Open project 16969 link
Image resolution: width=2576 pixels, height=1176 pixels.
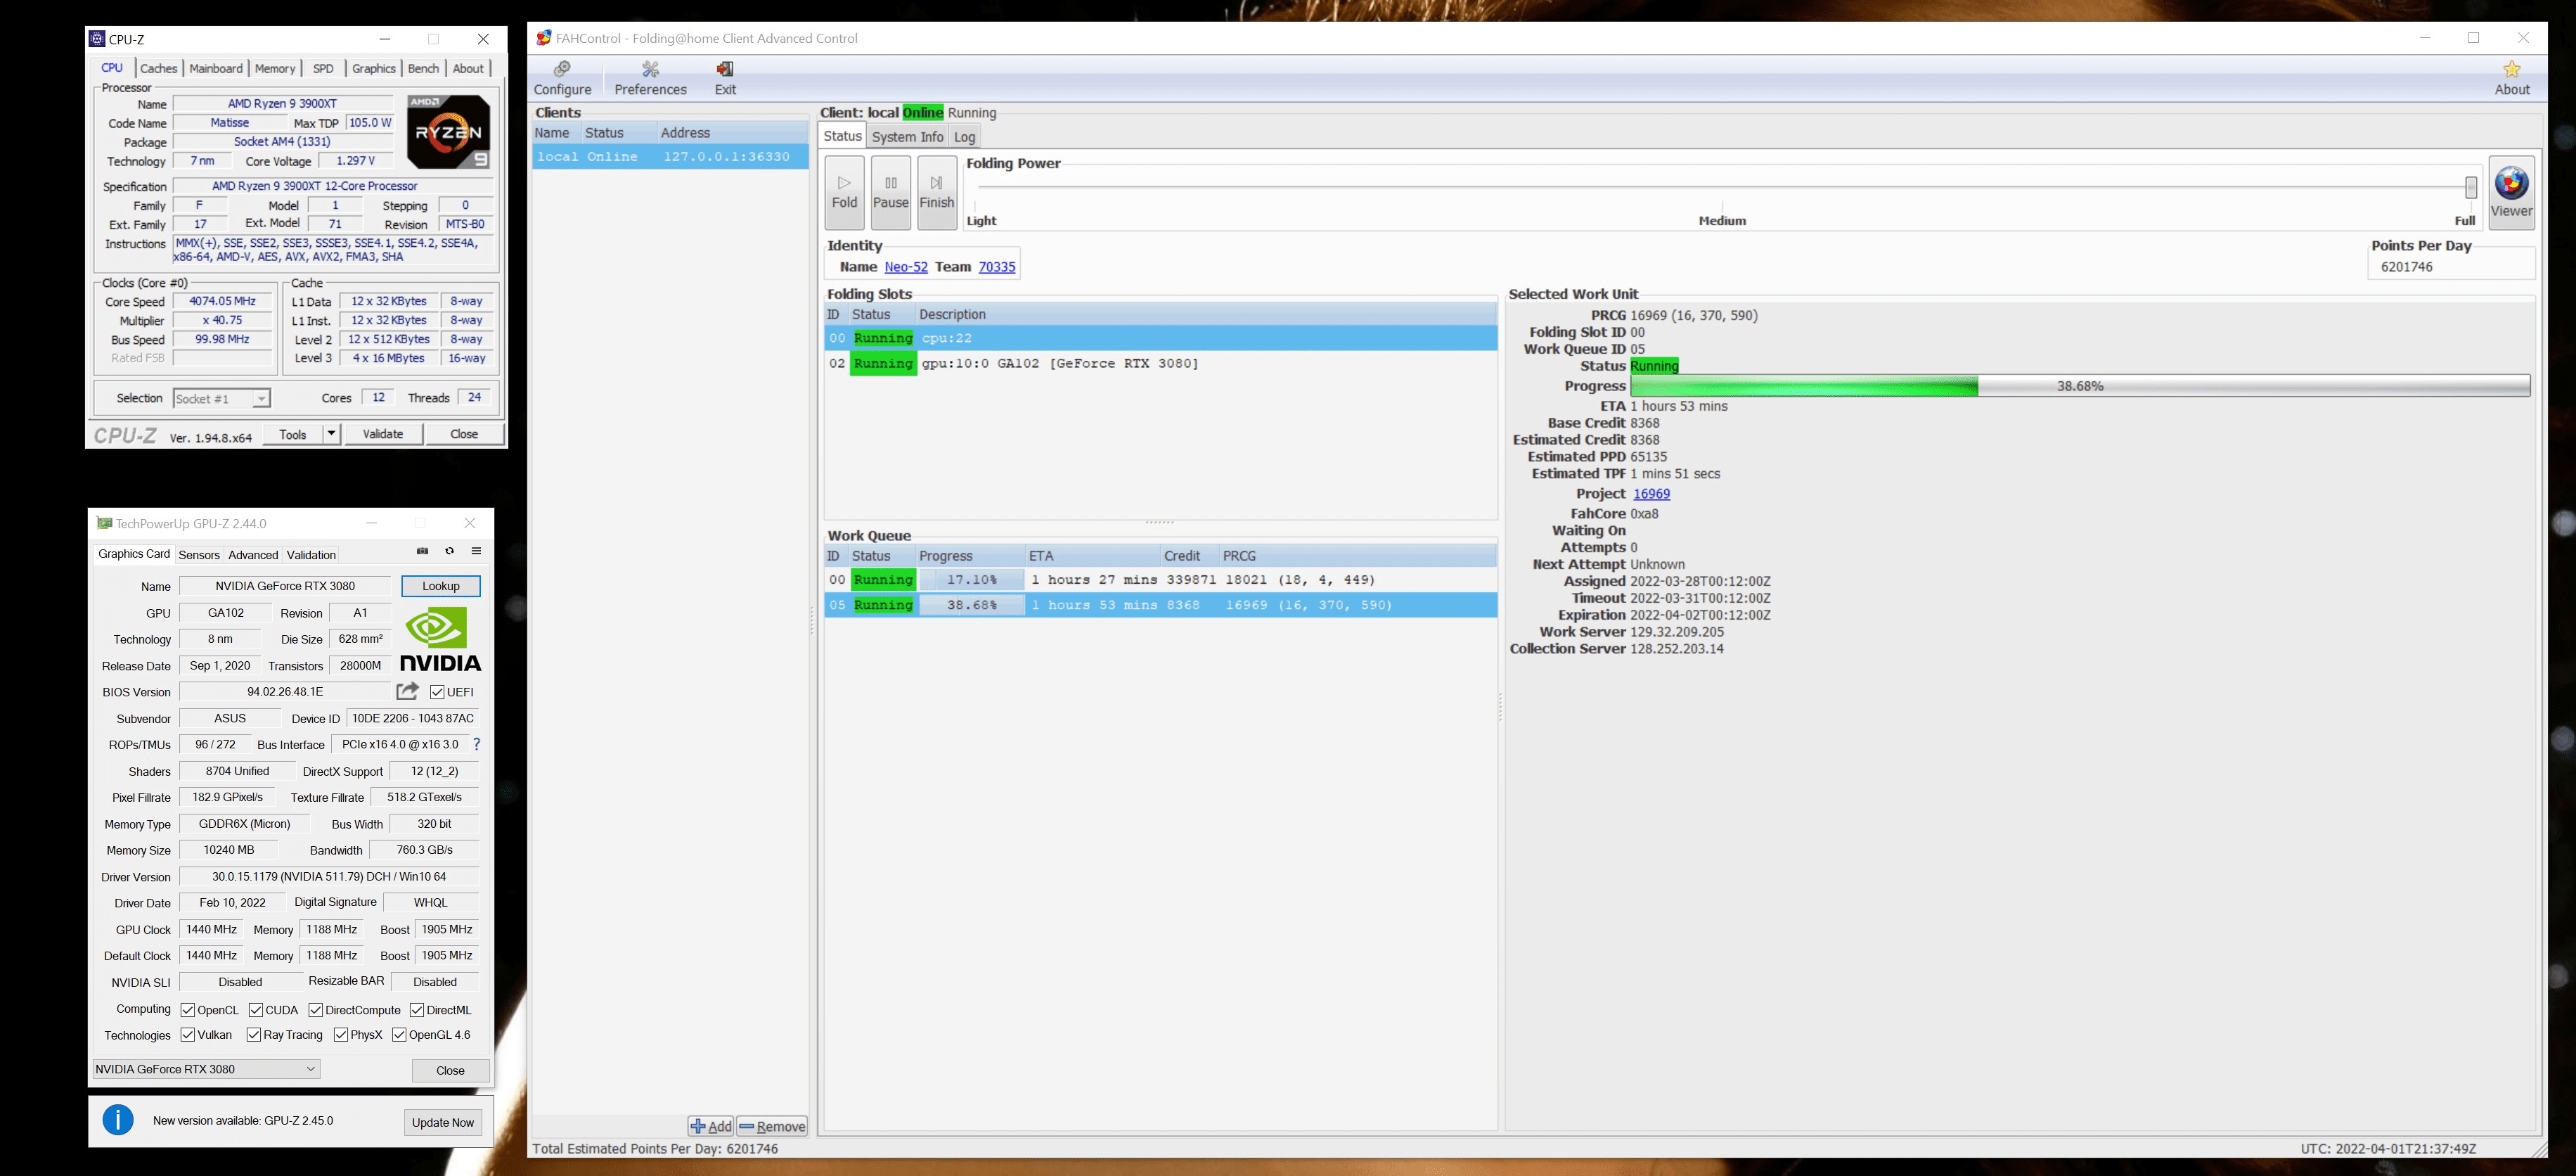1651,494
